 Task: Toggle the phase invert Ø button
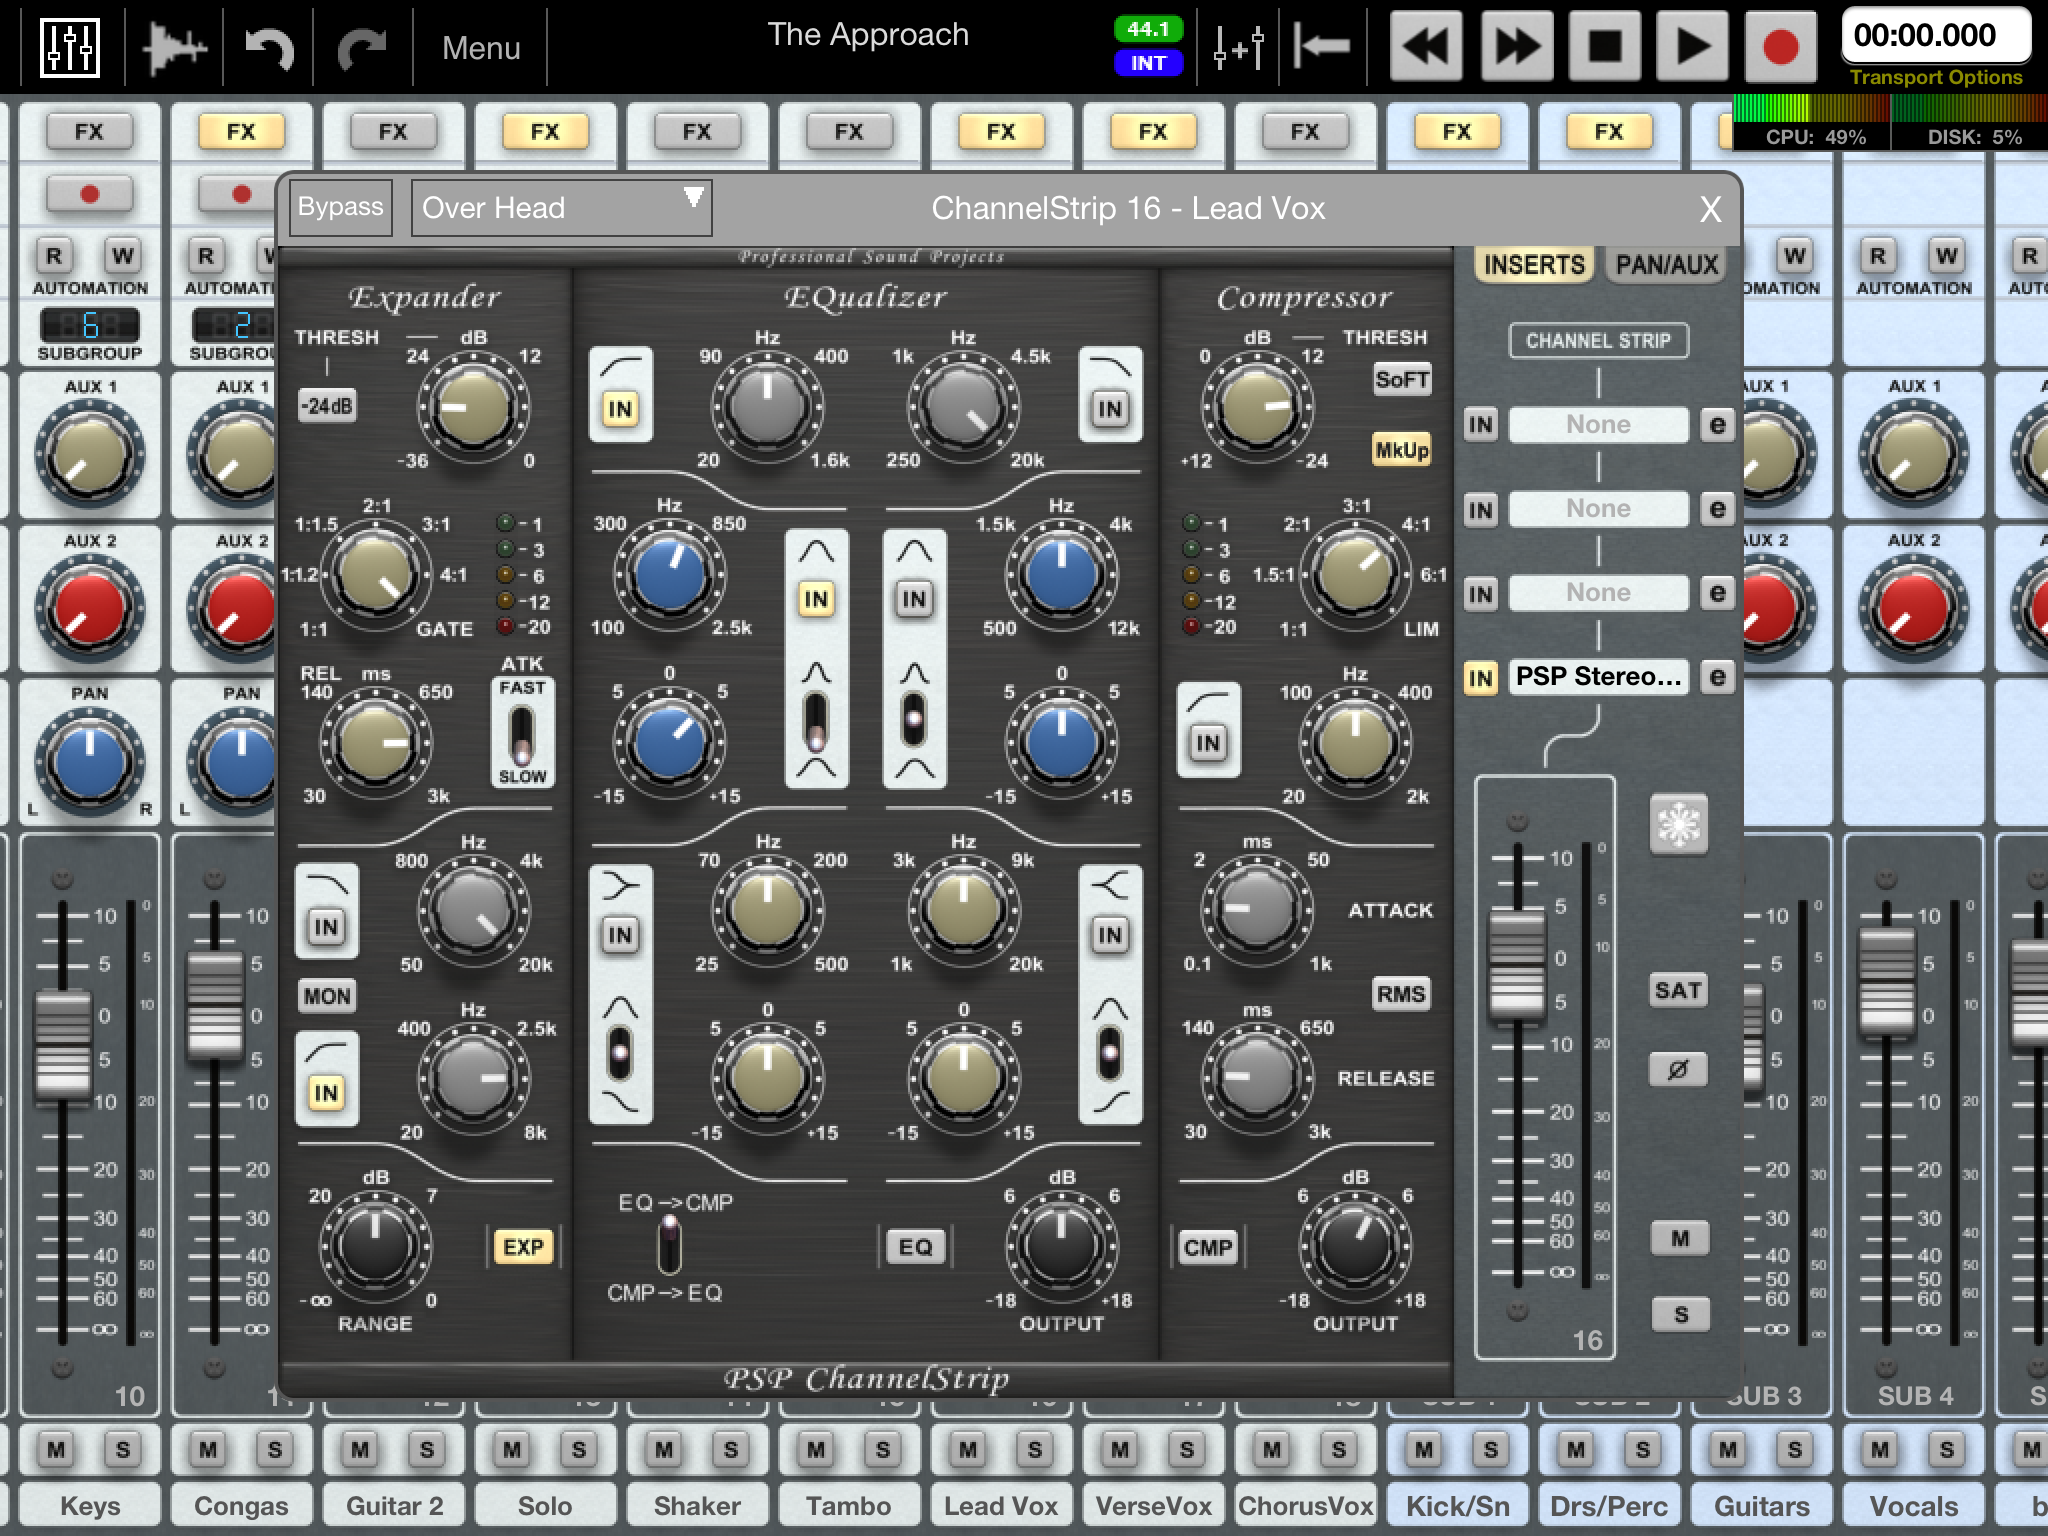1678,1069
